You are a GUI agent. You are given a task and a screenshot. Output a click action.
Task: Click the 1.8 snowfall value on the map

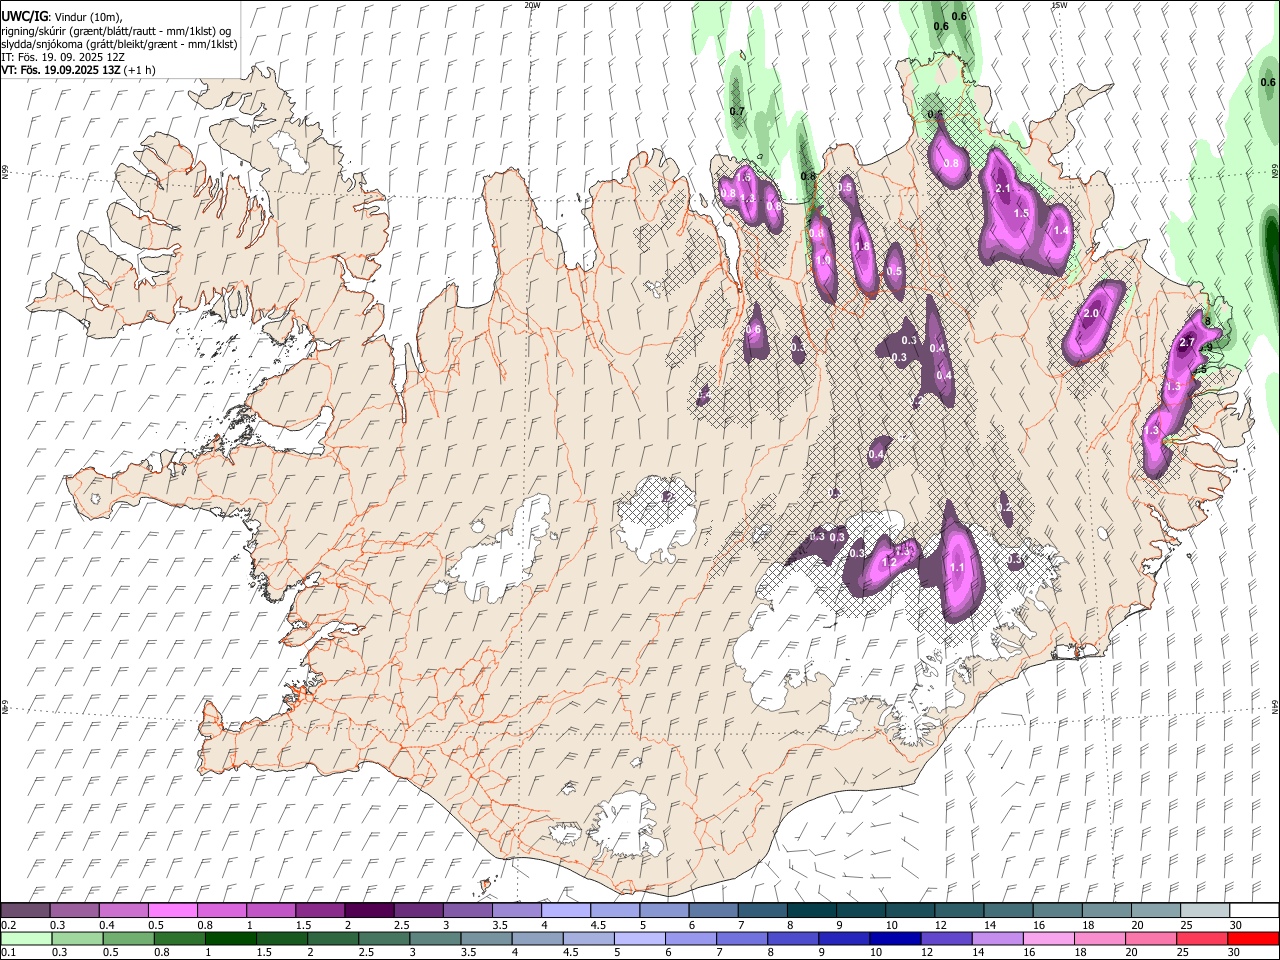coord(862,247)
